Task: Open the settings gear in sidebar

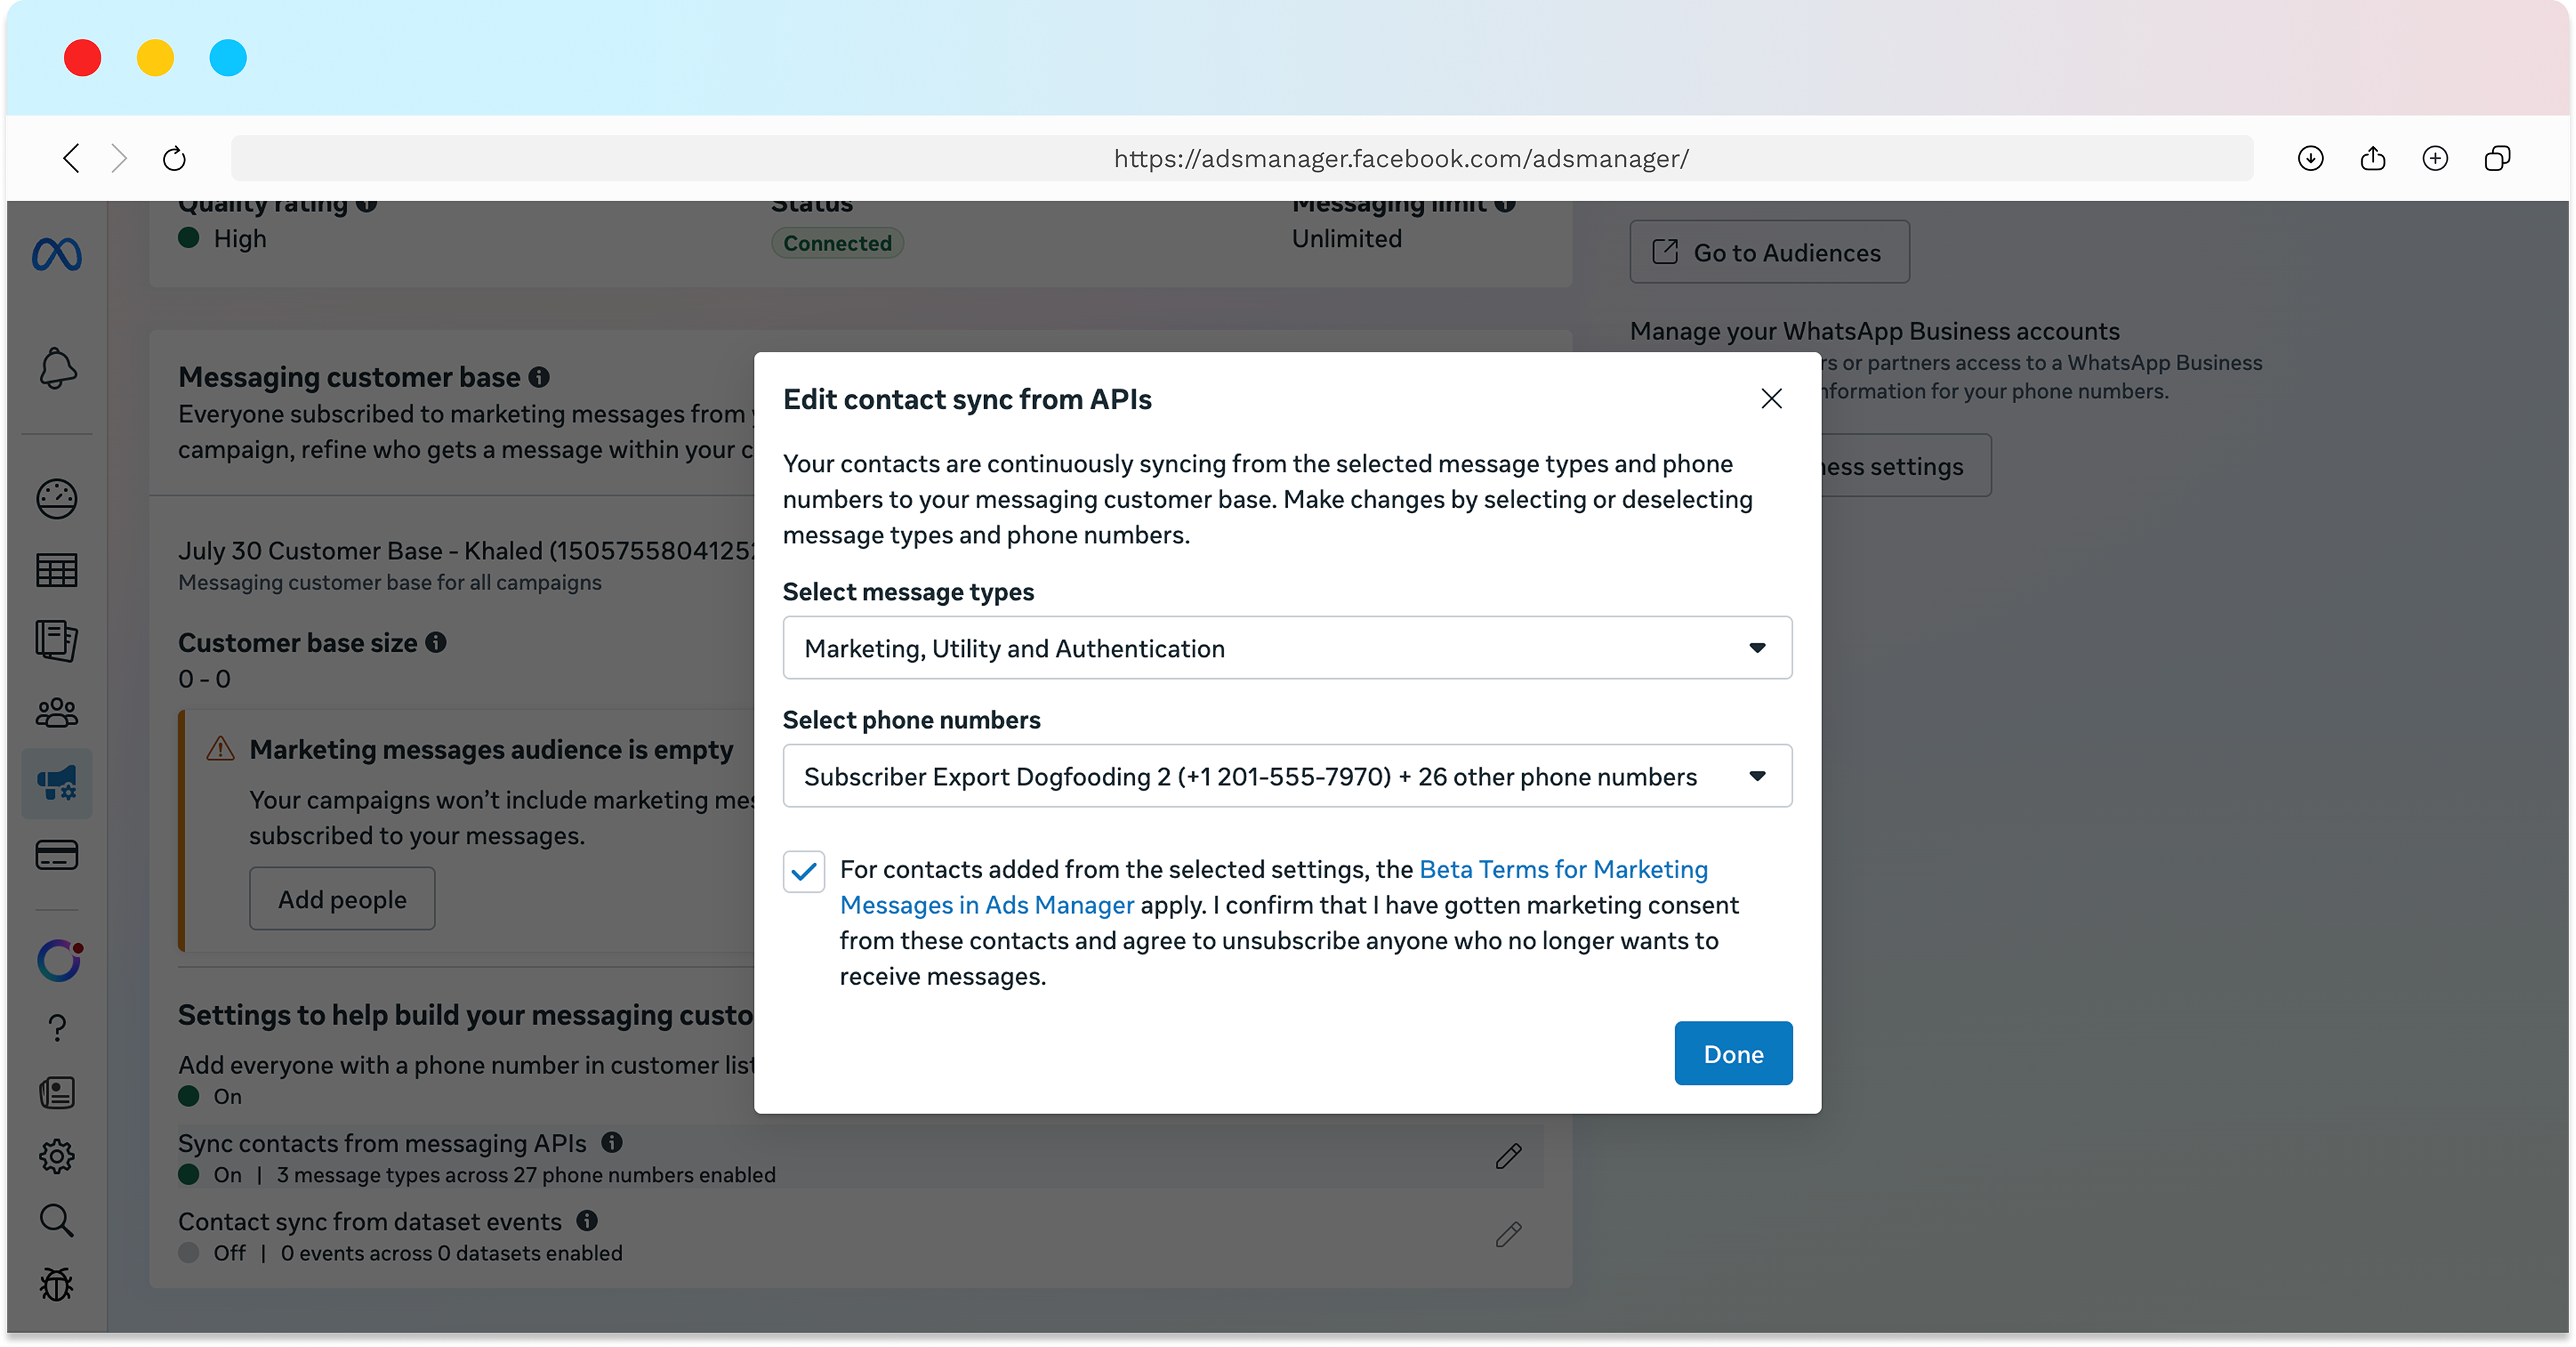Action: (57, 1156)
